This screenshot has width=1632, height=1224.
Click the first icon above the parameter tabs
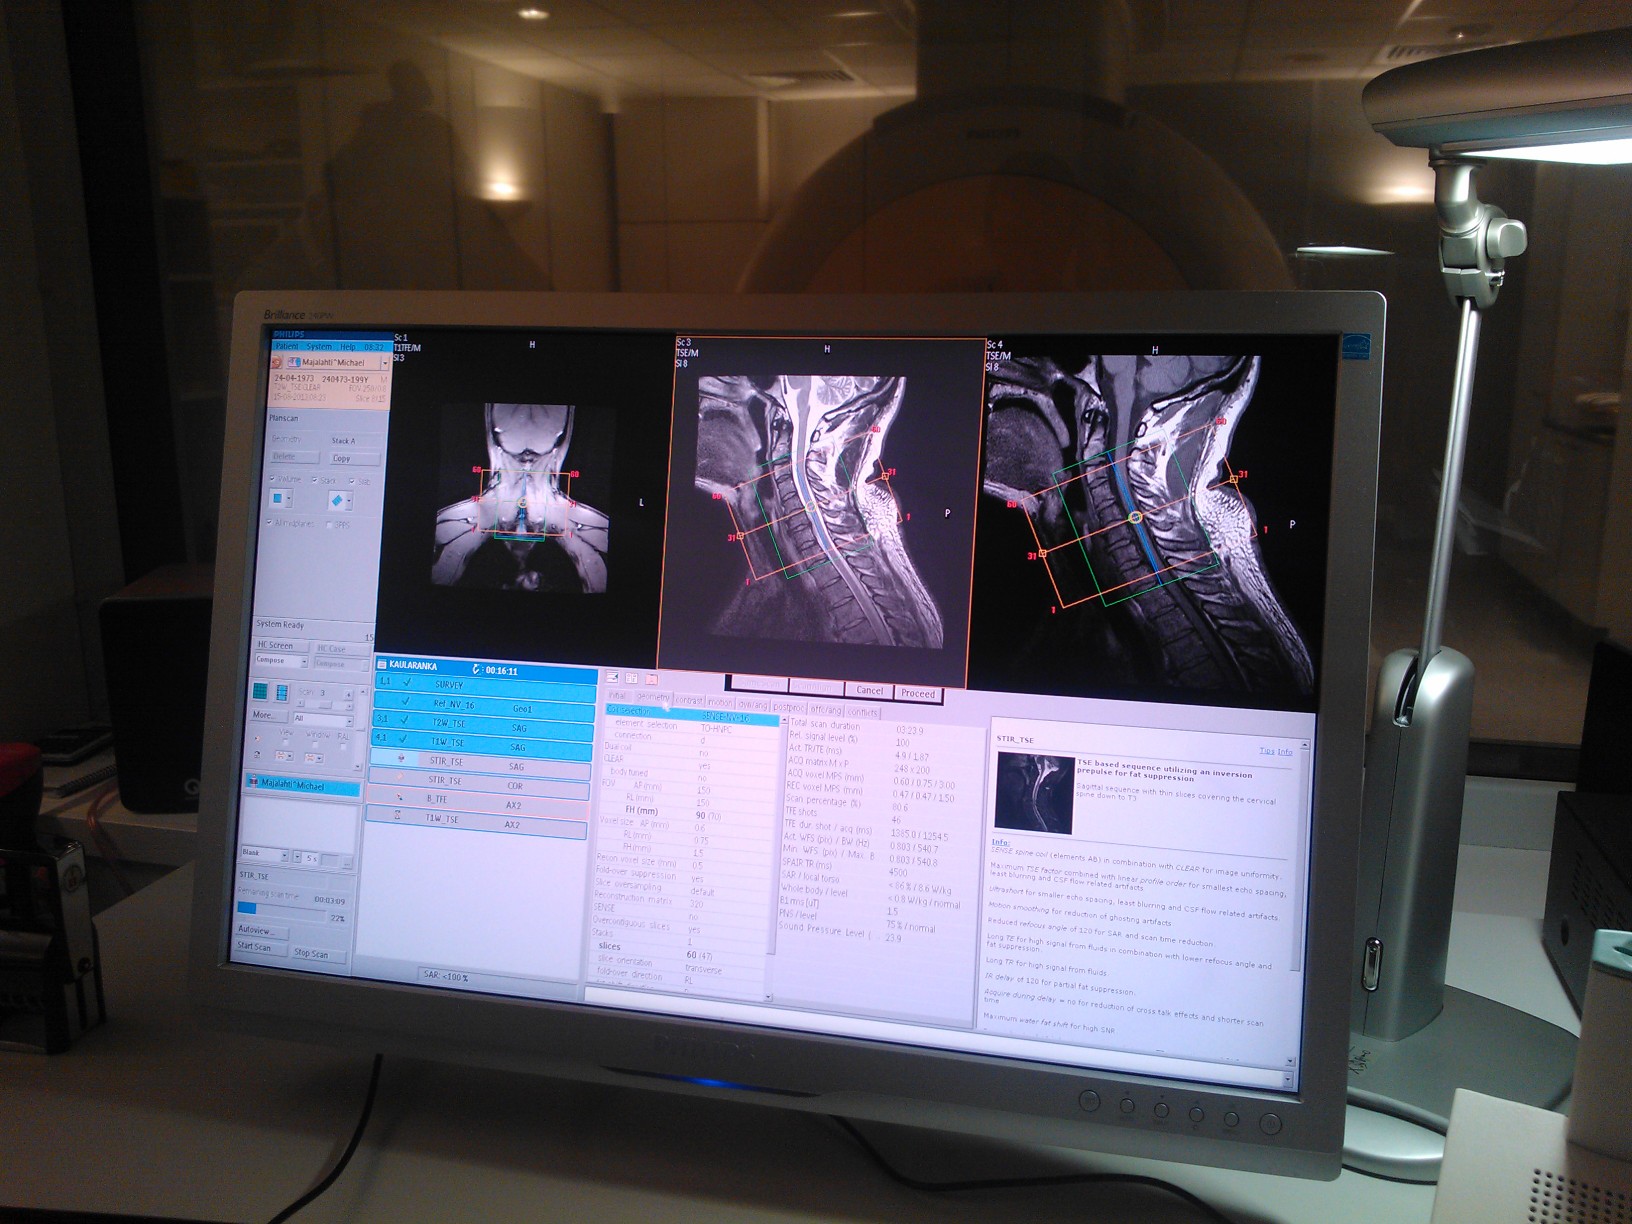612,678
